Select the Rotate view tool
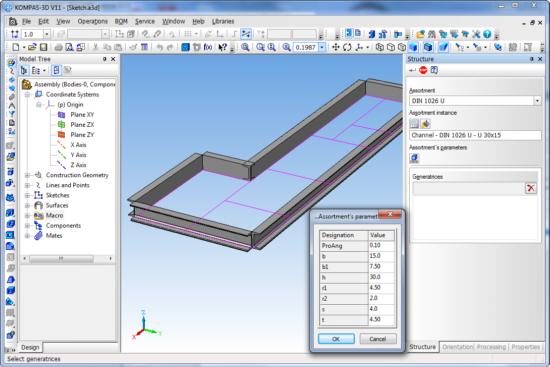 pyautogui.click(x=347, y=47)
